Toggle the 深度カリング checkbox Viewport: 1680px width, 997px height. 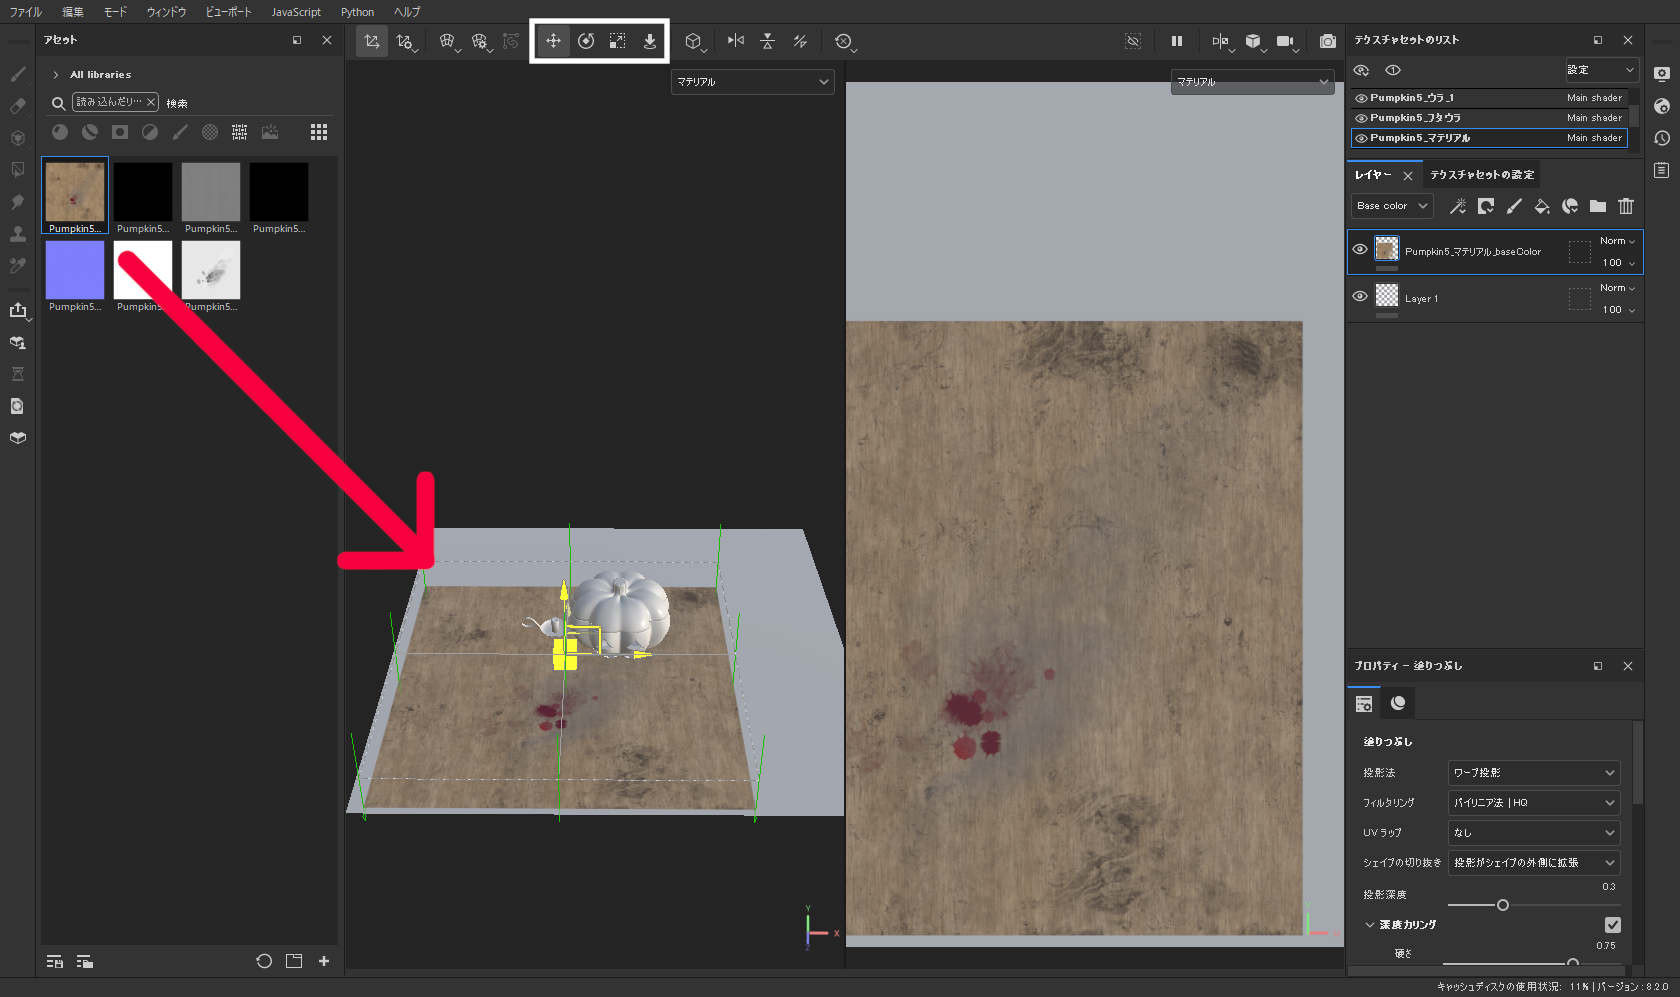click(1612, 925)
